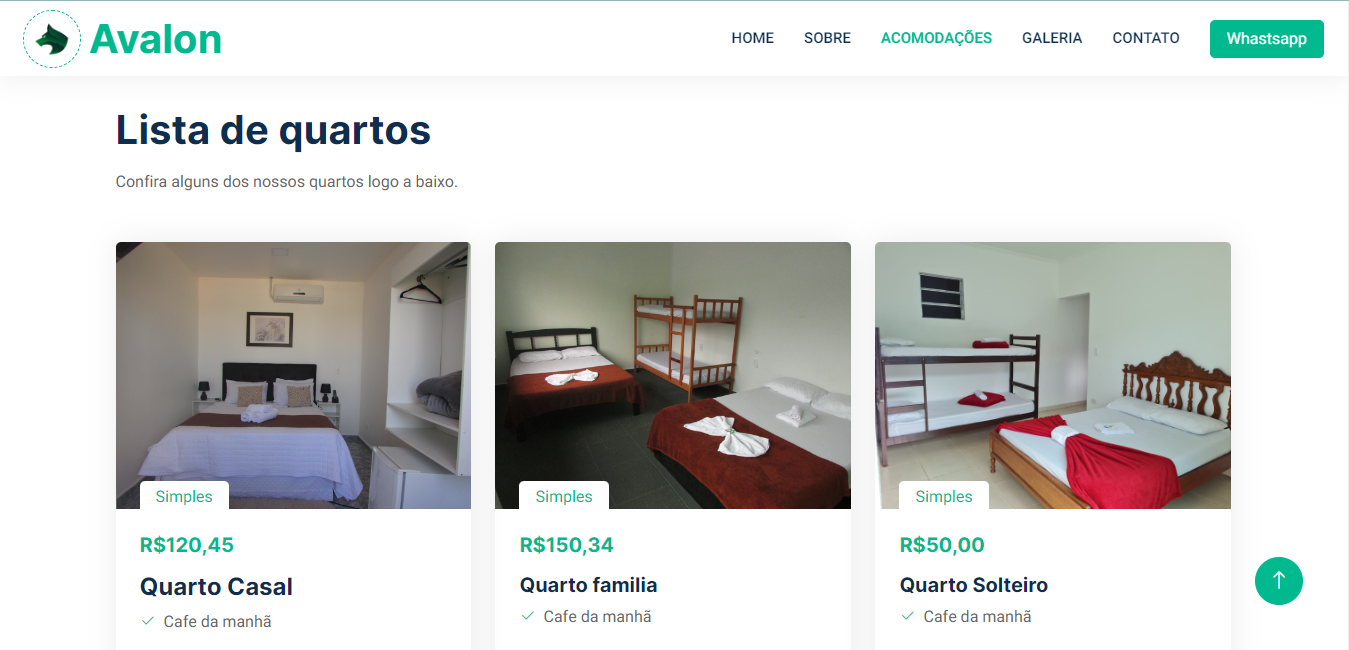The image size is (1349, 650).
Task: Select the ACOMODAÇÕES nav item
Action: 936,38
